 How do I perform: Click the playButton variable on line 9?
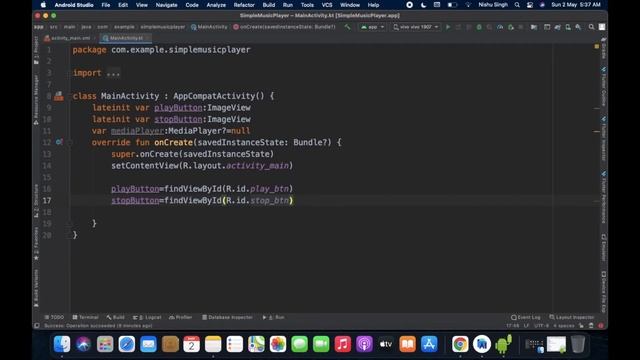(x=178, y=108)
